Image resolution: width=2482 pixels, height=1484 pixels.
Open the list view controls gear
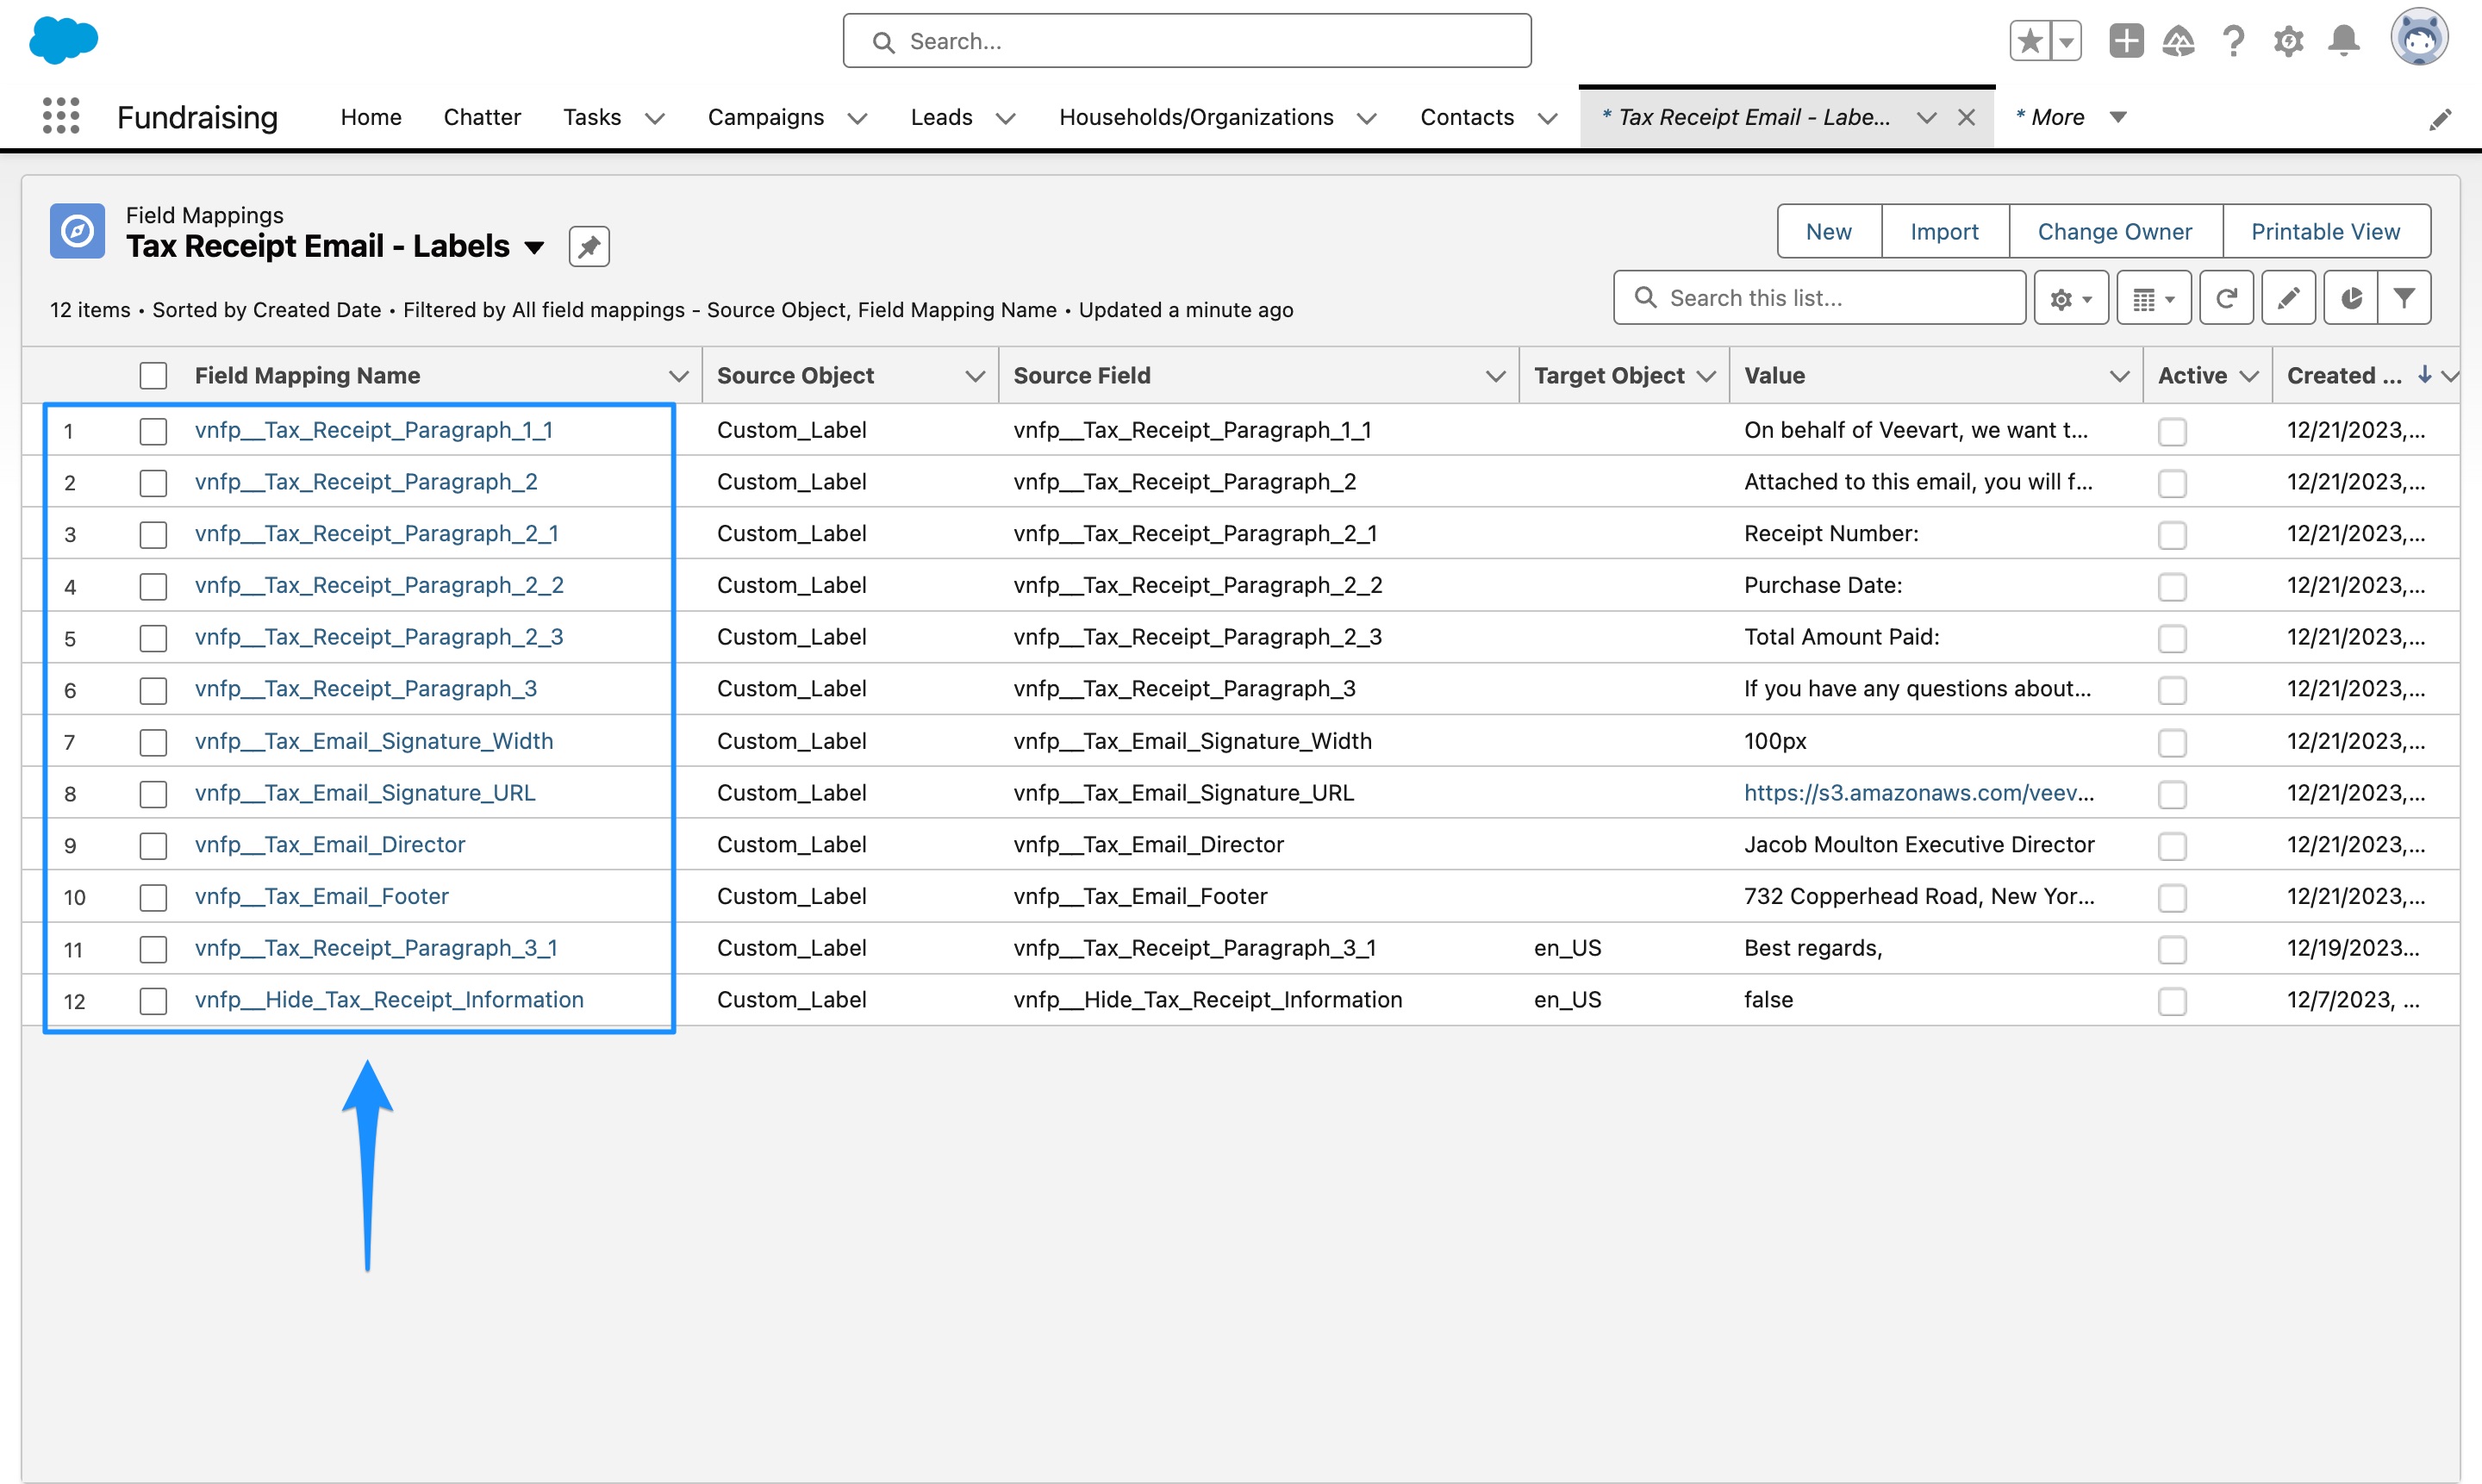pyautogui.click(x=2070, y=297)
